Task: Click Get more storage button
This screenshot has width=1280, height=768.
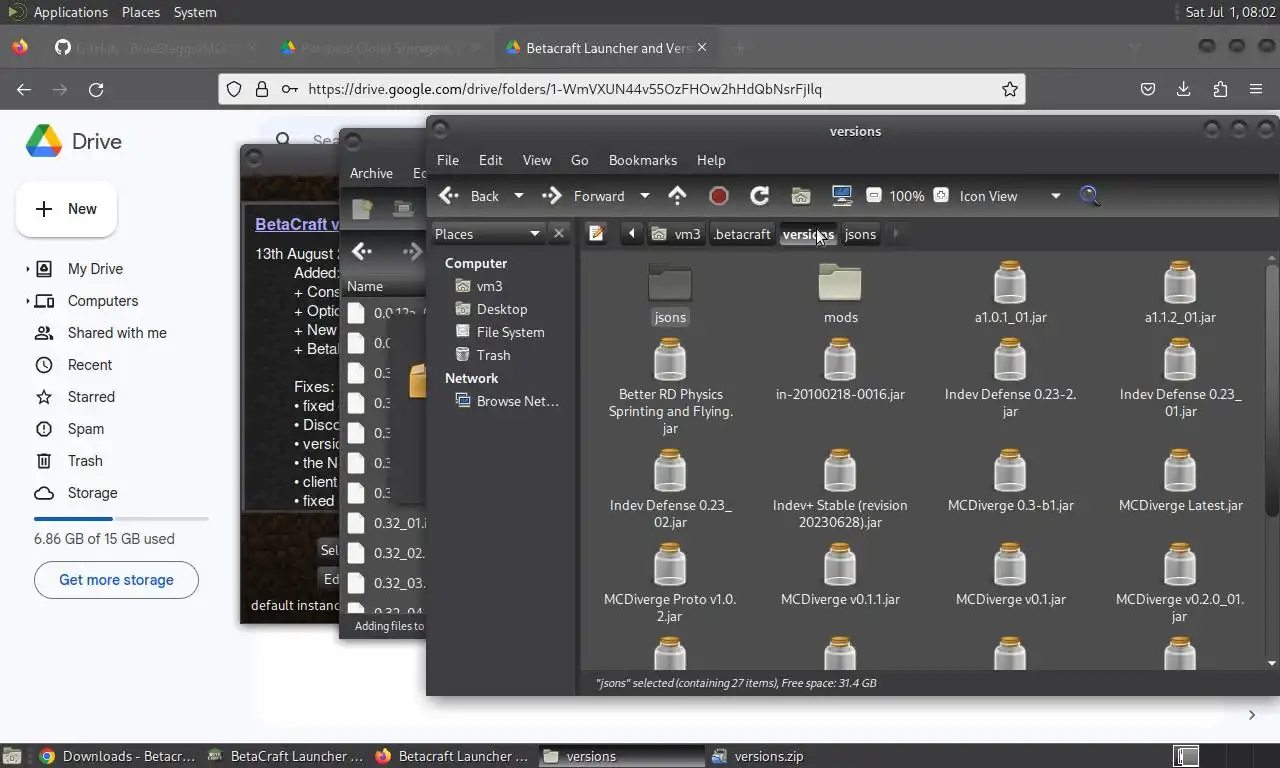Action: (116, 580)
